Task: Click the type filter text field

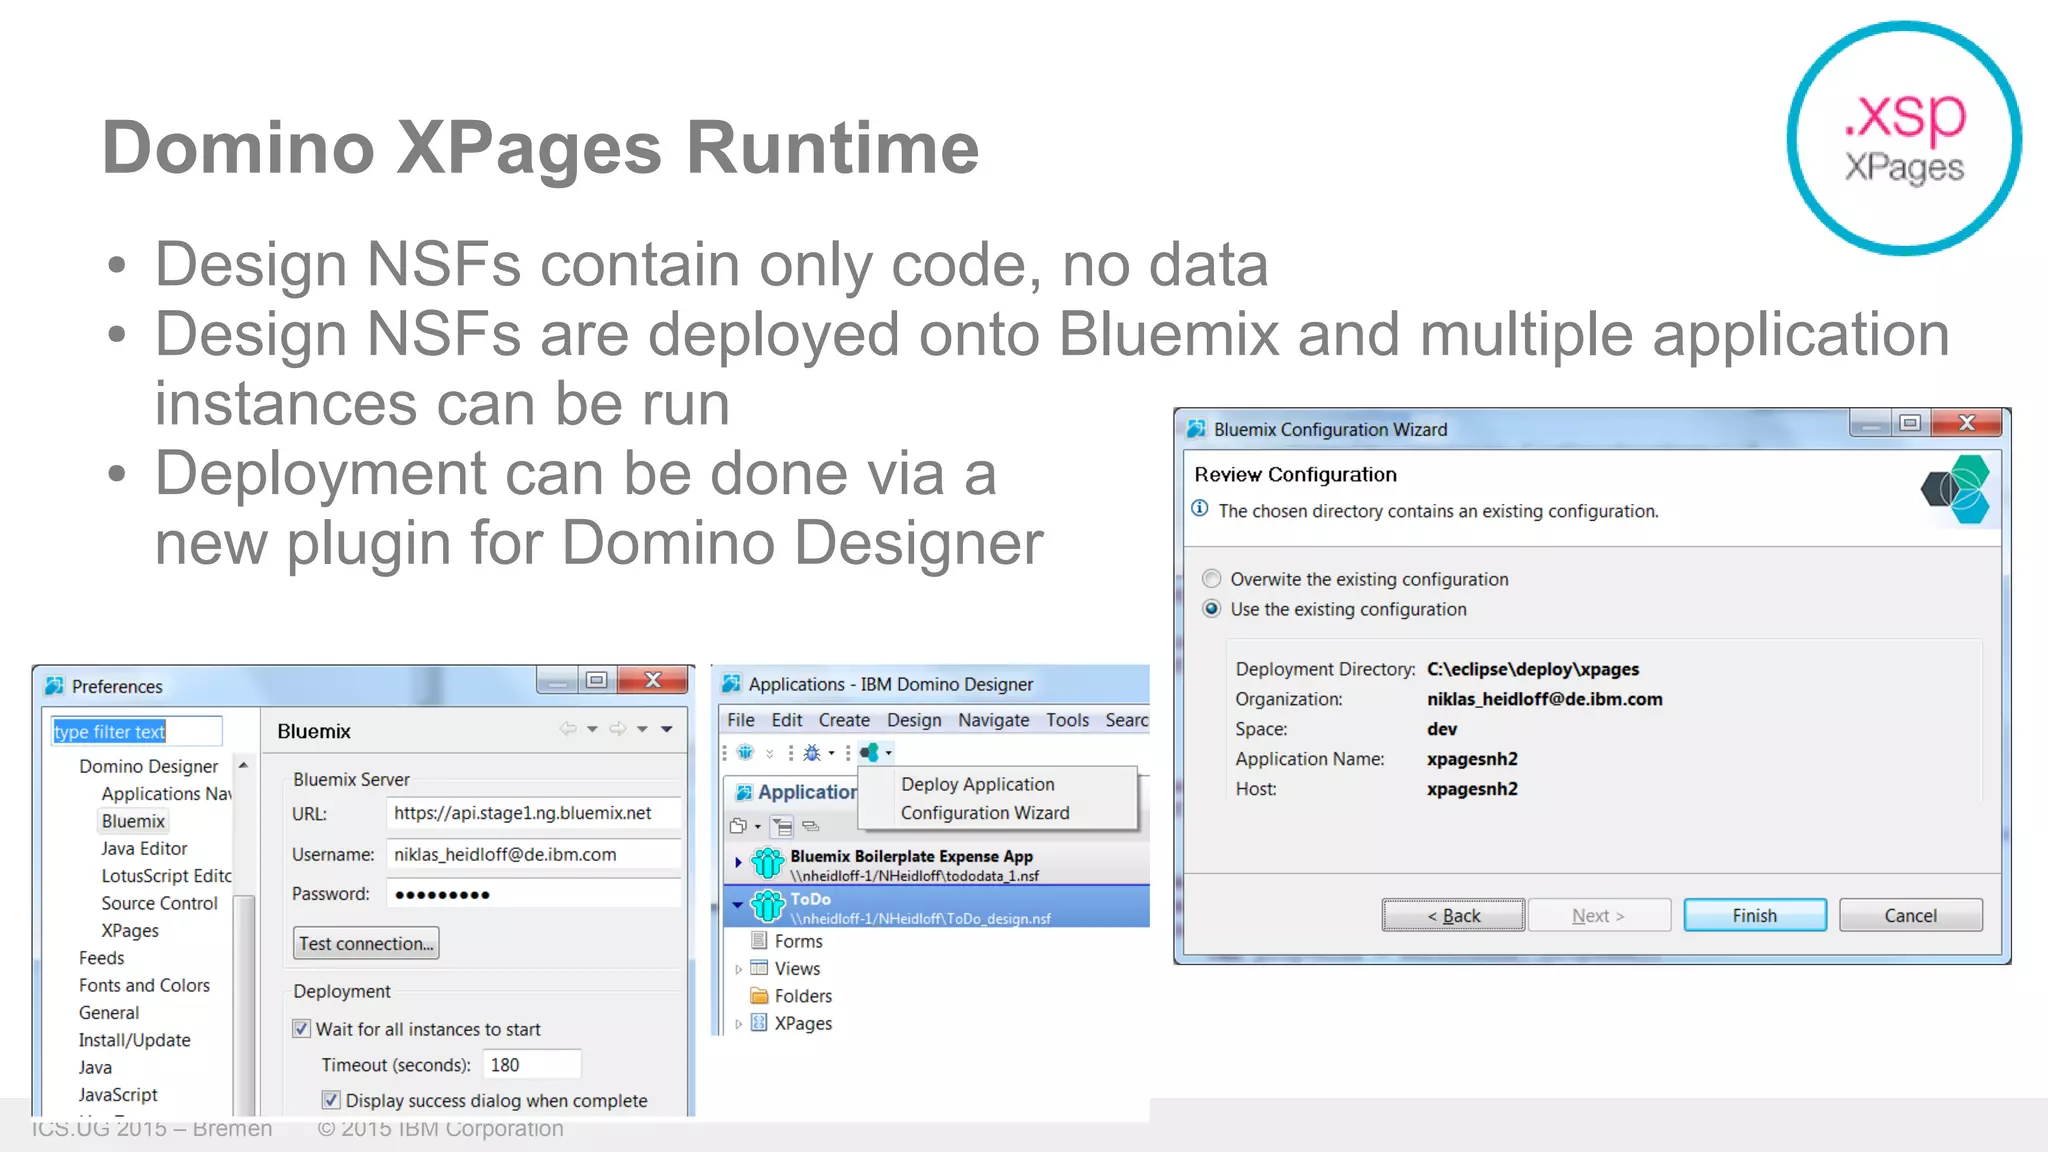Action: (136, 731)
